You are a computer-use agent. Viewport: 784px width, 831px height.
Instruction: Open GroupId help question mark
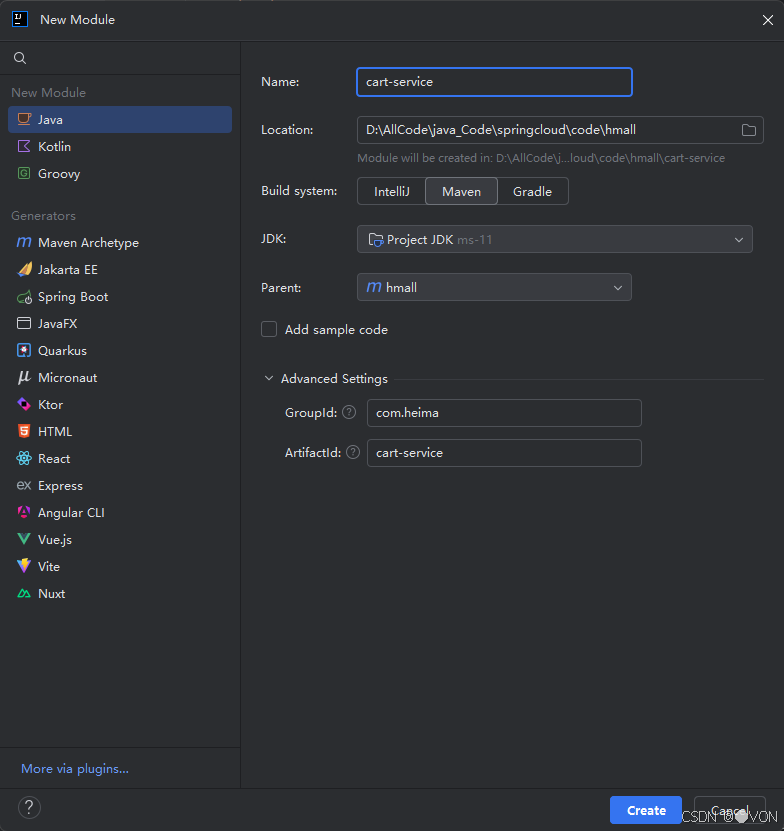pyautogui.click(x=349, y=412)
